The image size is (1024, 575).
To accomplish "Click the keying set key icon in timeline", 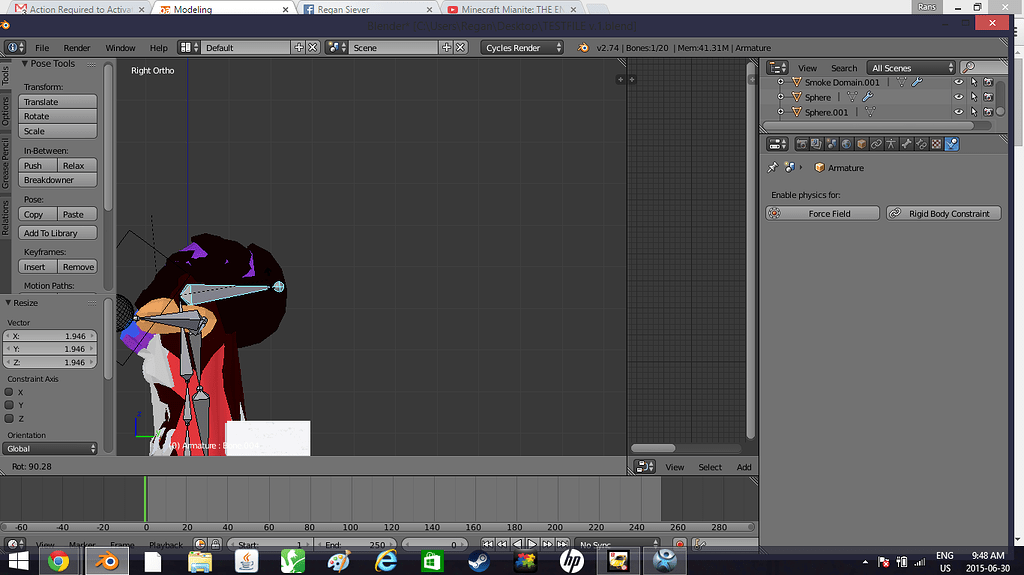I will tap(699, 544).
